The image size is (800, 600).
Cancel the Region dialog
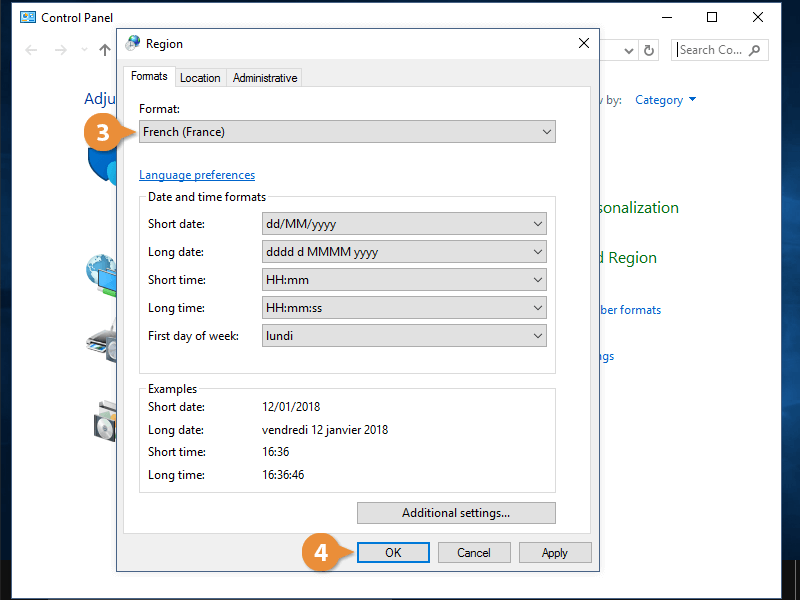pyautogui.click(x=474, y=553)
